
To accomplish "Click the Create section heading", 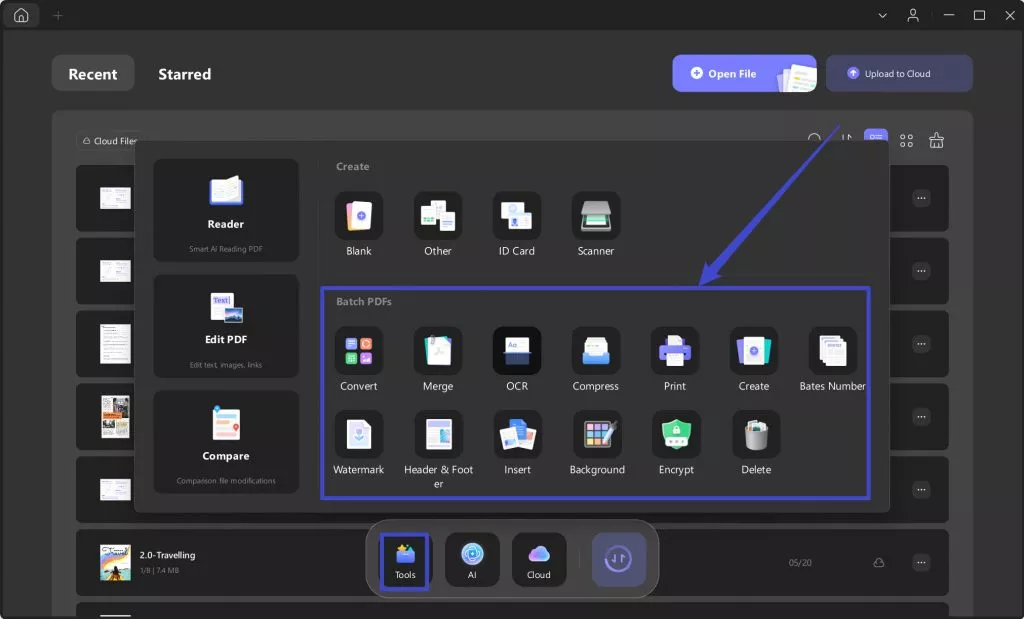I will 353,167.
